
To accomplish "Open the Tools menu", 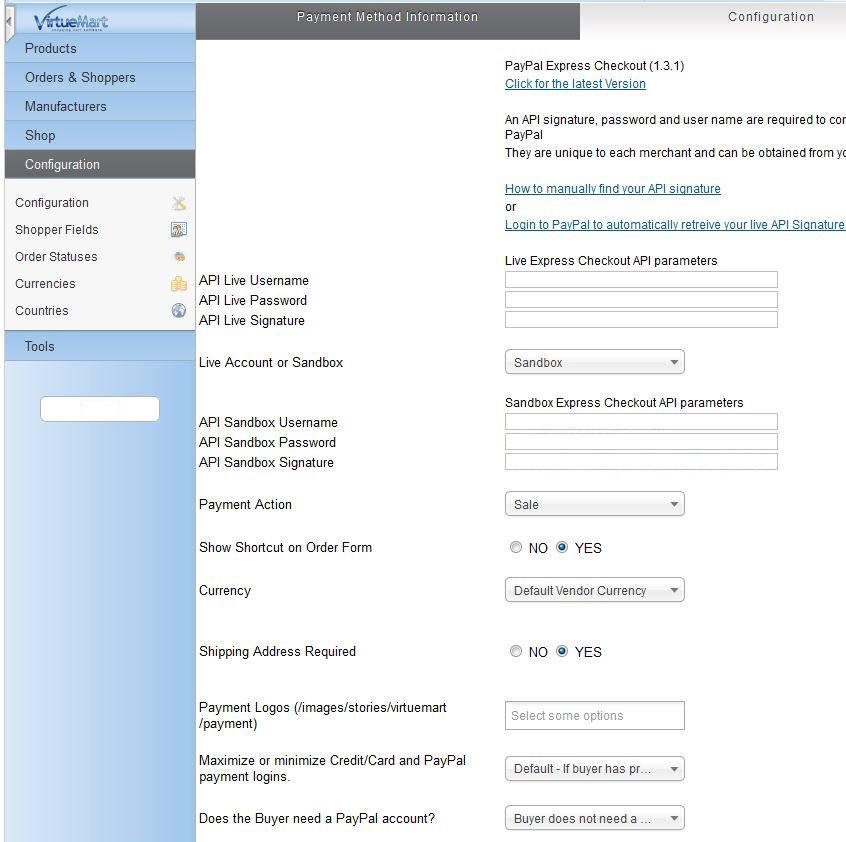I will [x=100, y=346].
